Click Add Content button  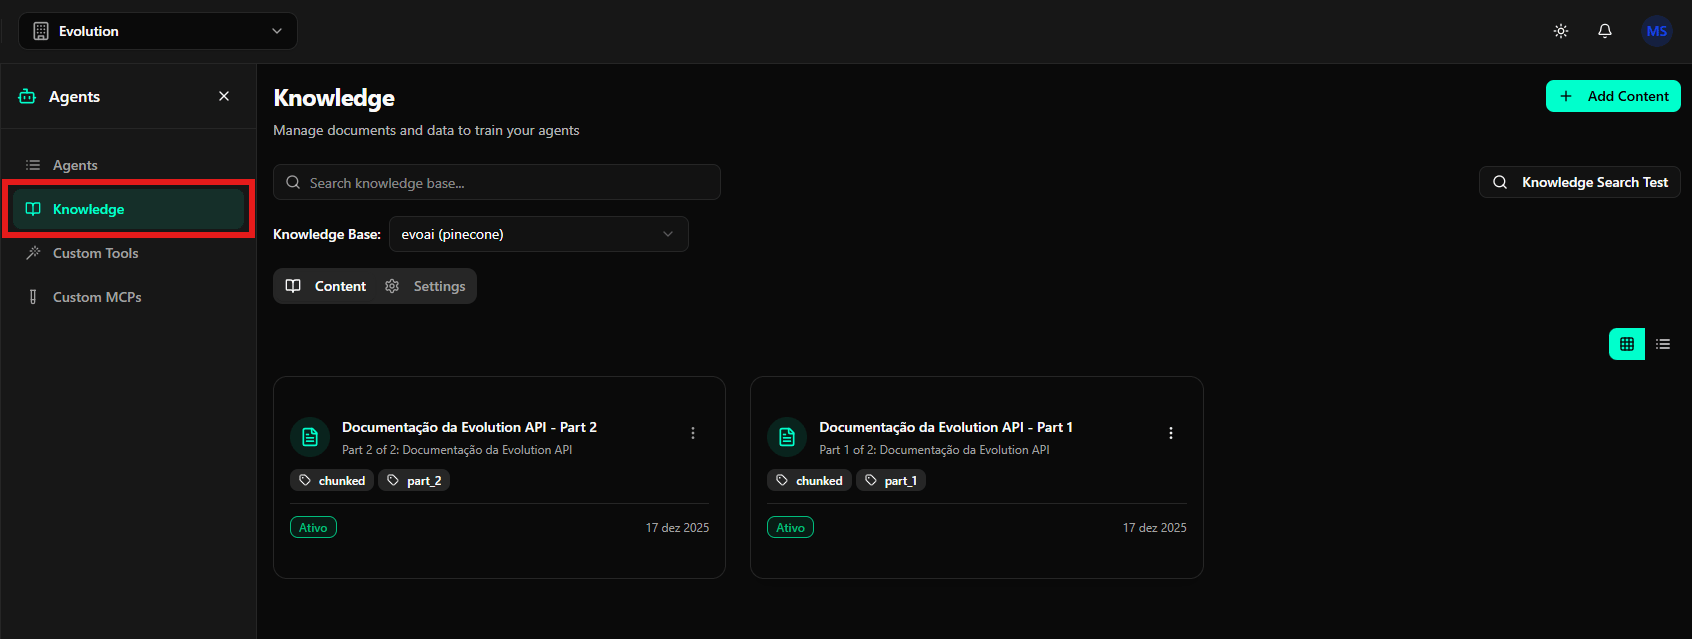click(x=1613, y=96)
